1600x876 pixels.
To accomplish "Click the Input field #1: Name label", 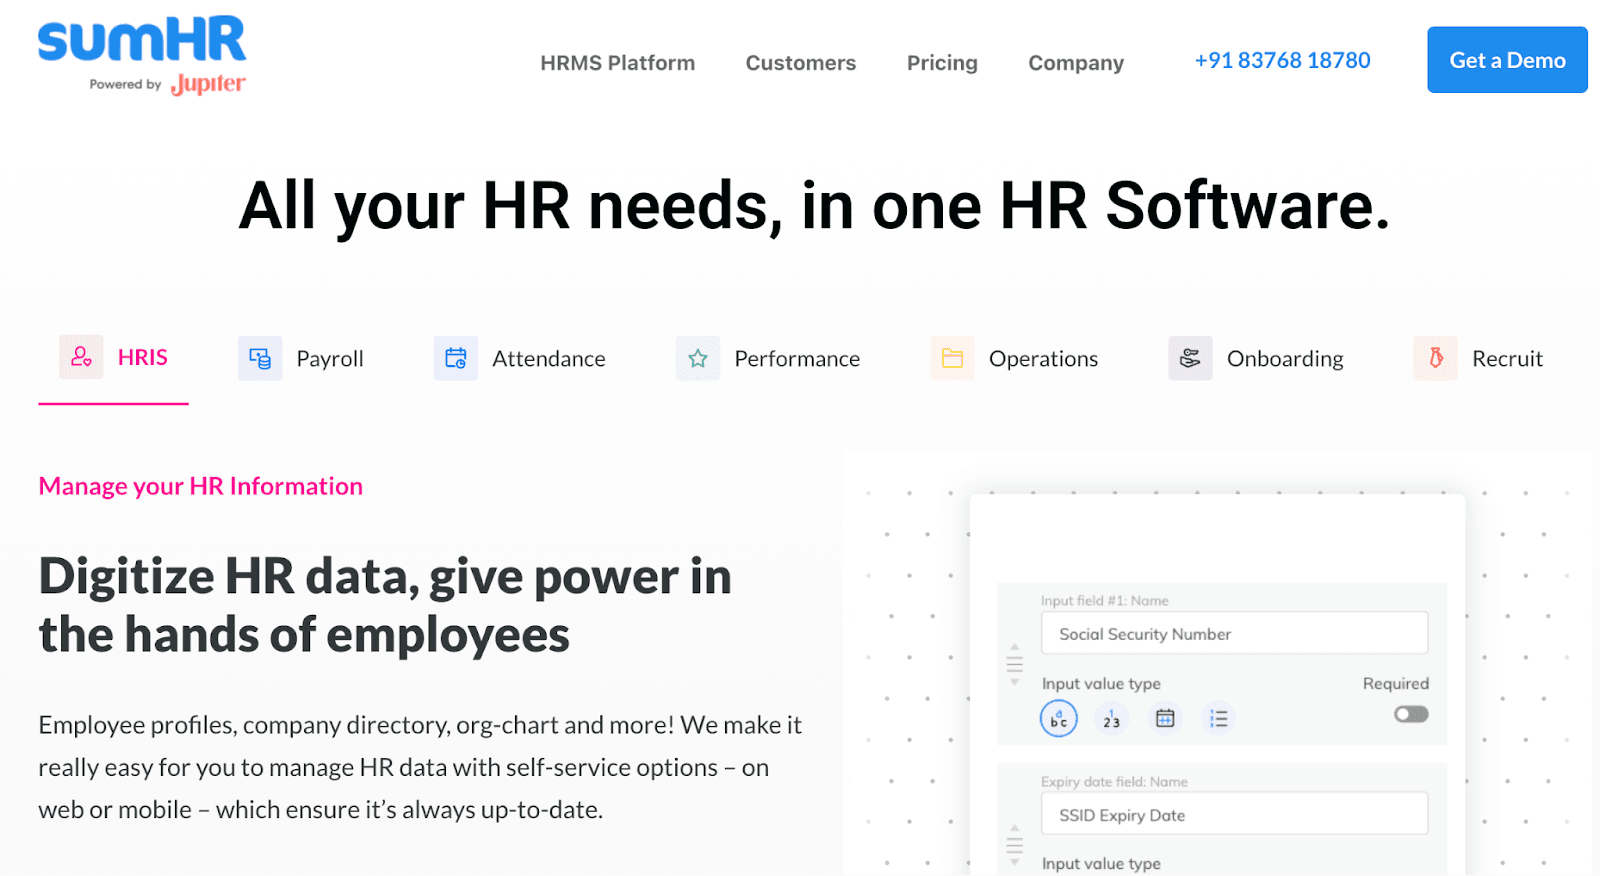I will [x=1104, y=600].
